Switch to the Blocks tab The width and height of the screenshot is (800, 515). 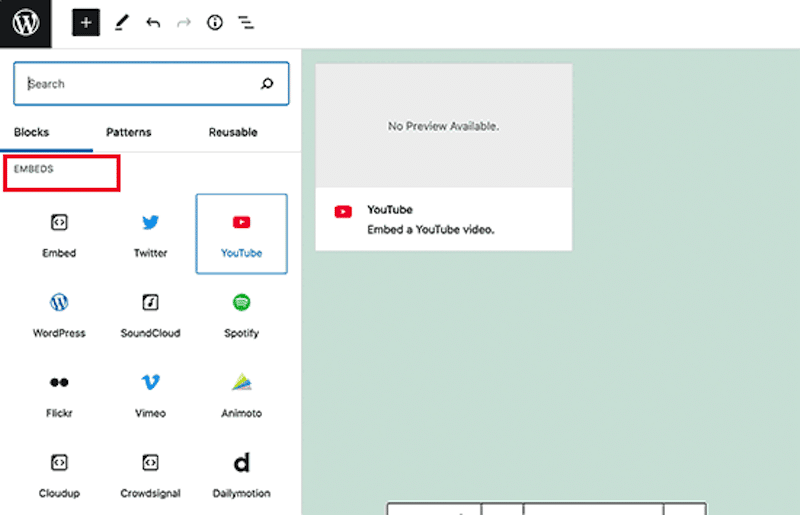point(32,132)
